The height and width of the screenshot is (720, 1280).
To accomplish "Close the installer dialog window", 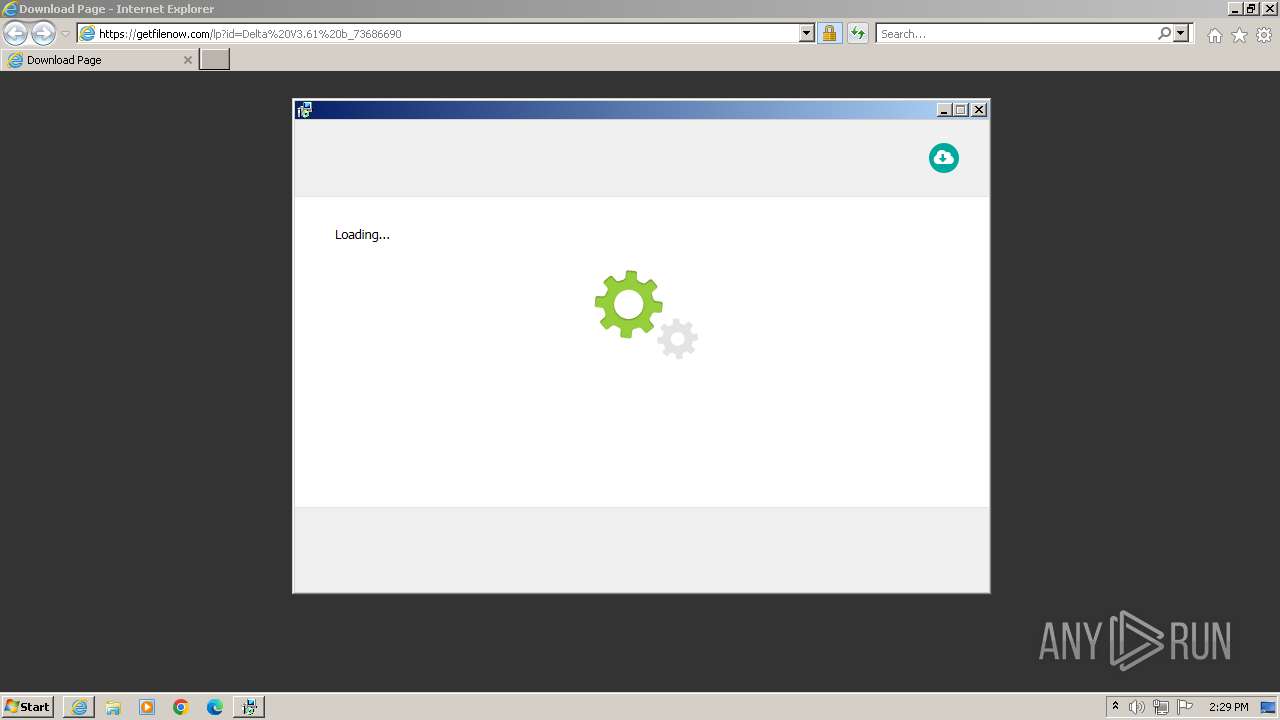I will [979, 110].
